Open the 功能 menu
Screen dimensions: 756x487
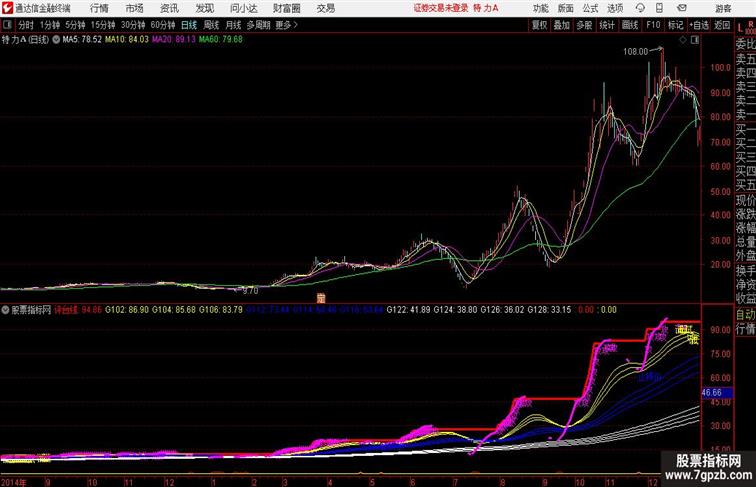(x=540, y=8)
